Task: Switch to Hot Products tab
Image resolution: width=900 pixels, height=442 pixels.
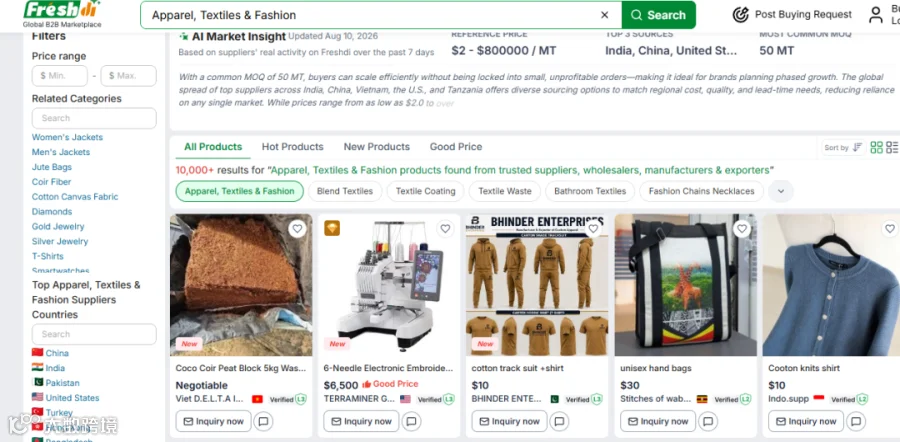Action: coord(293,147)
